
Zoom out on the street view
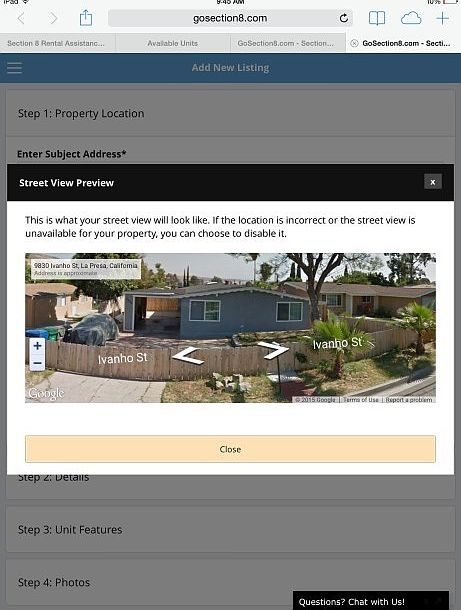37,363
